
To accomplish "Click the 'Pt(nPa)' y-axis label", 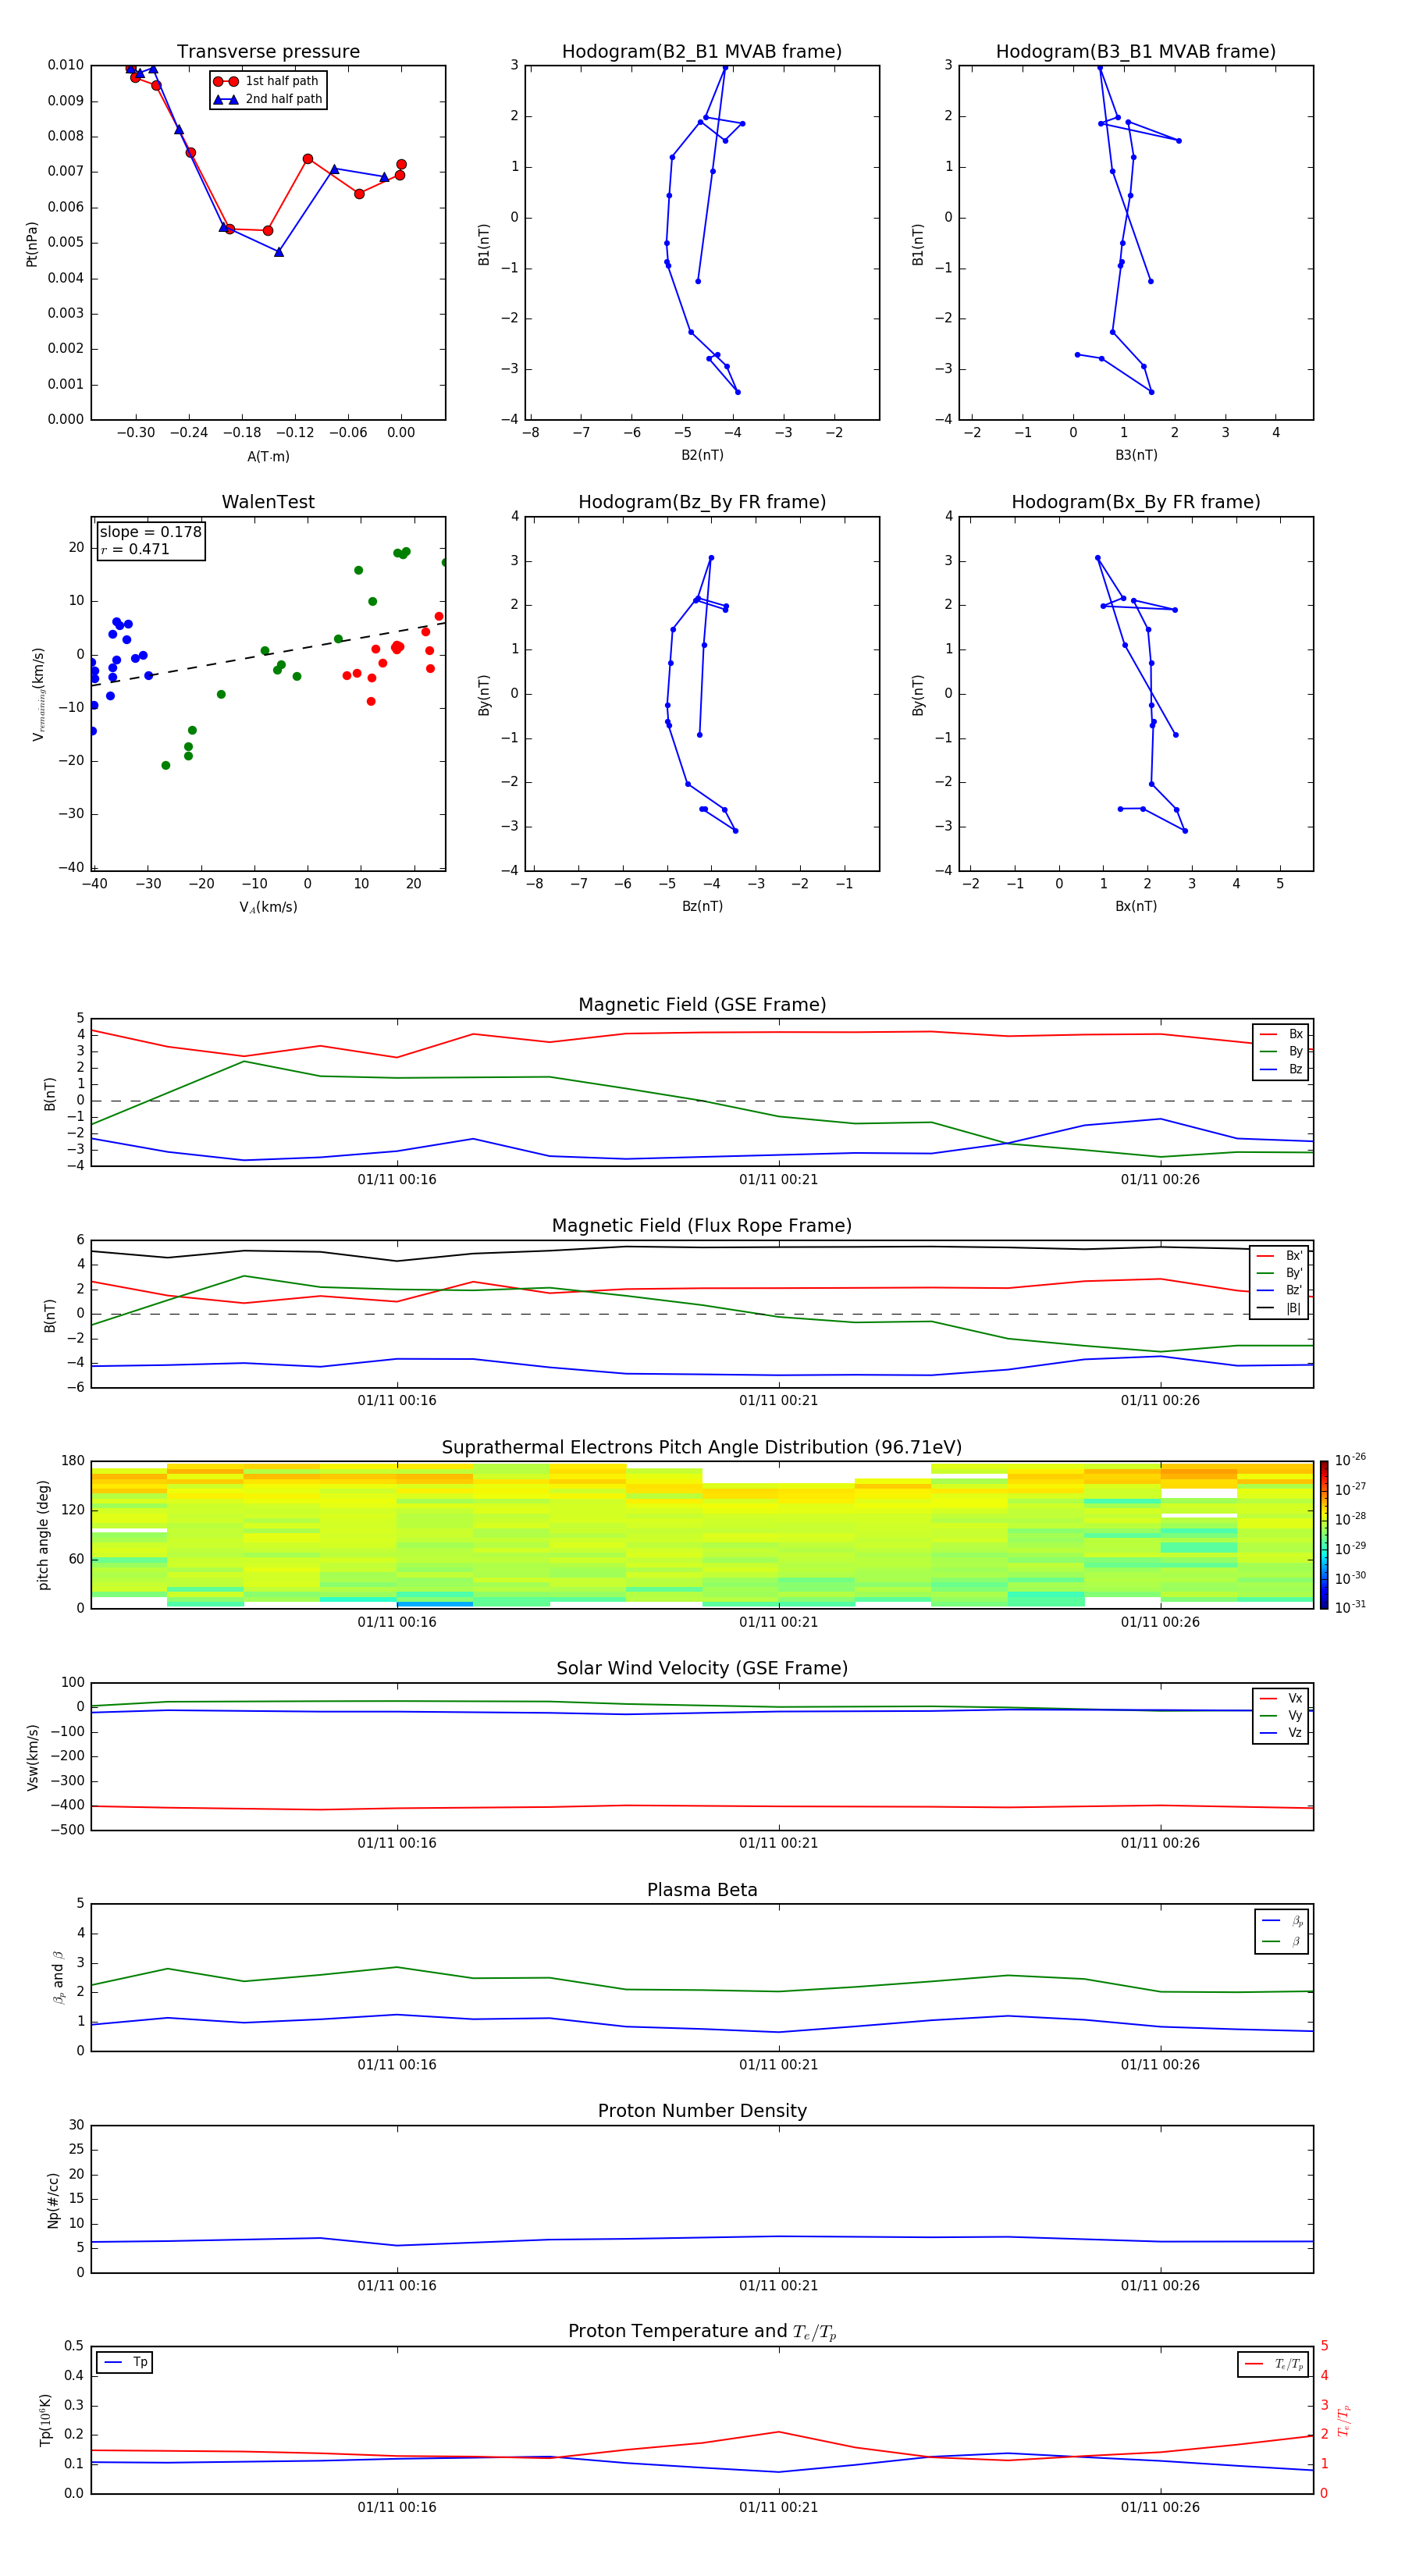I will [x=32, y=243].
